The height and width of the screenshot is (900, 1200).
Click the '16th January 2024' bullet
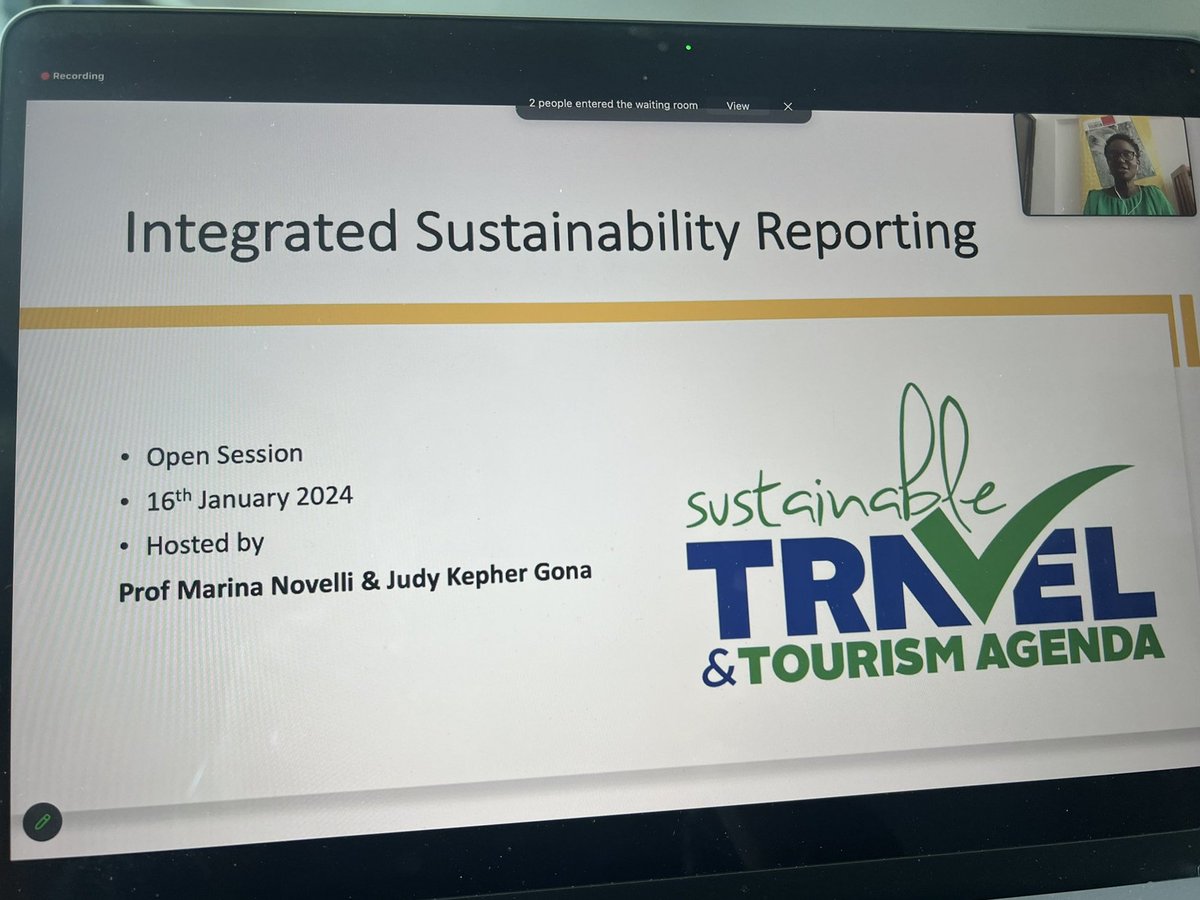pos(249,498)
